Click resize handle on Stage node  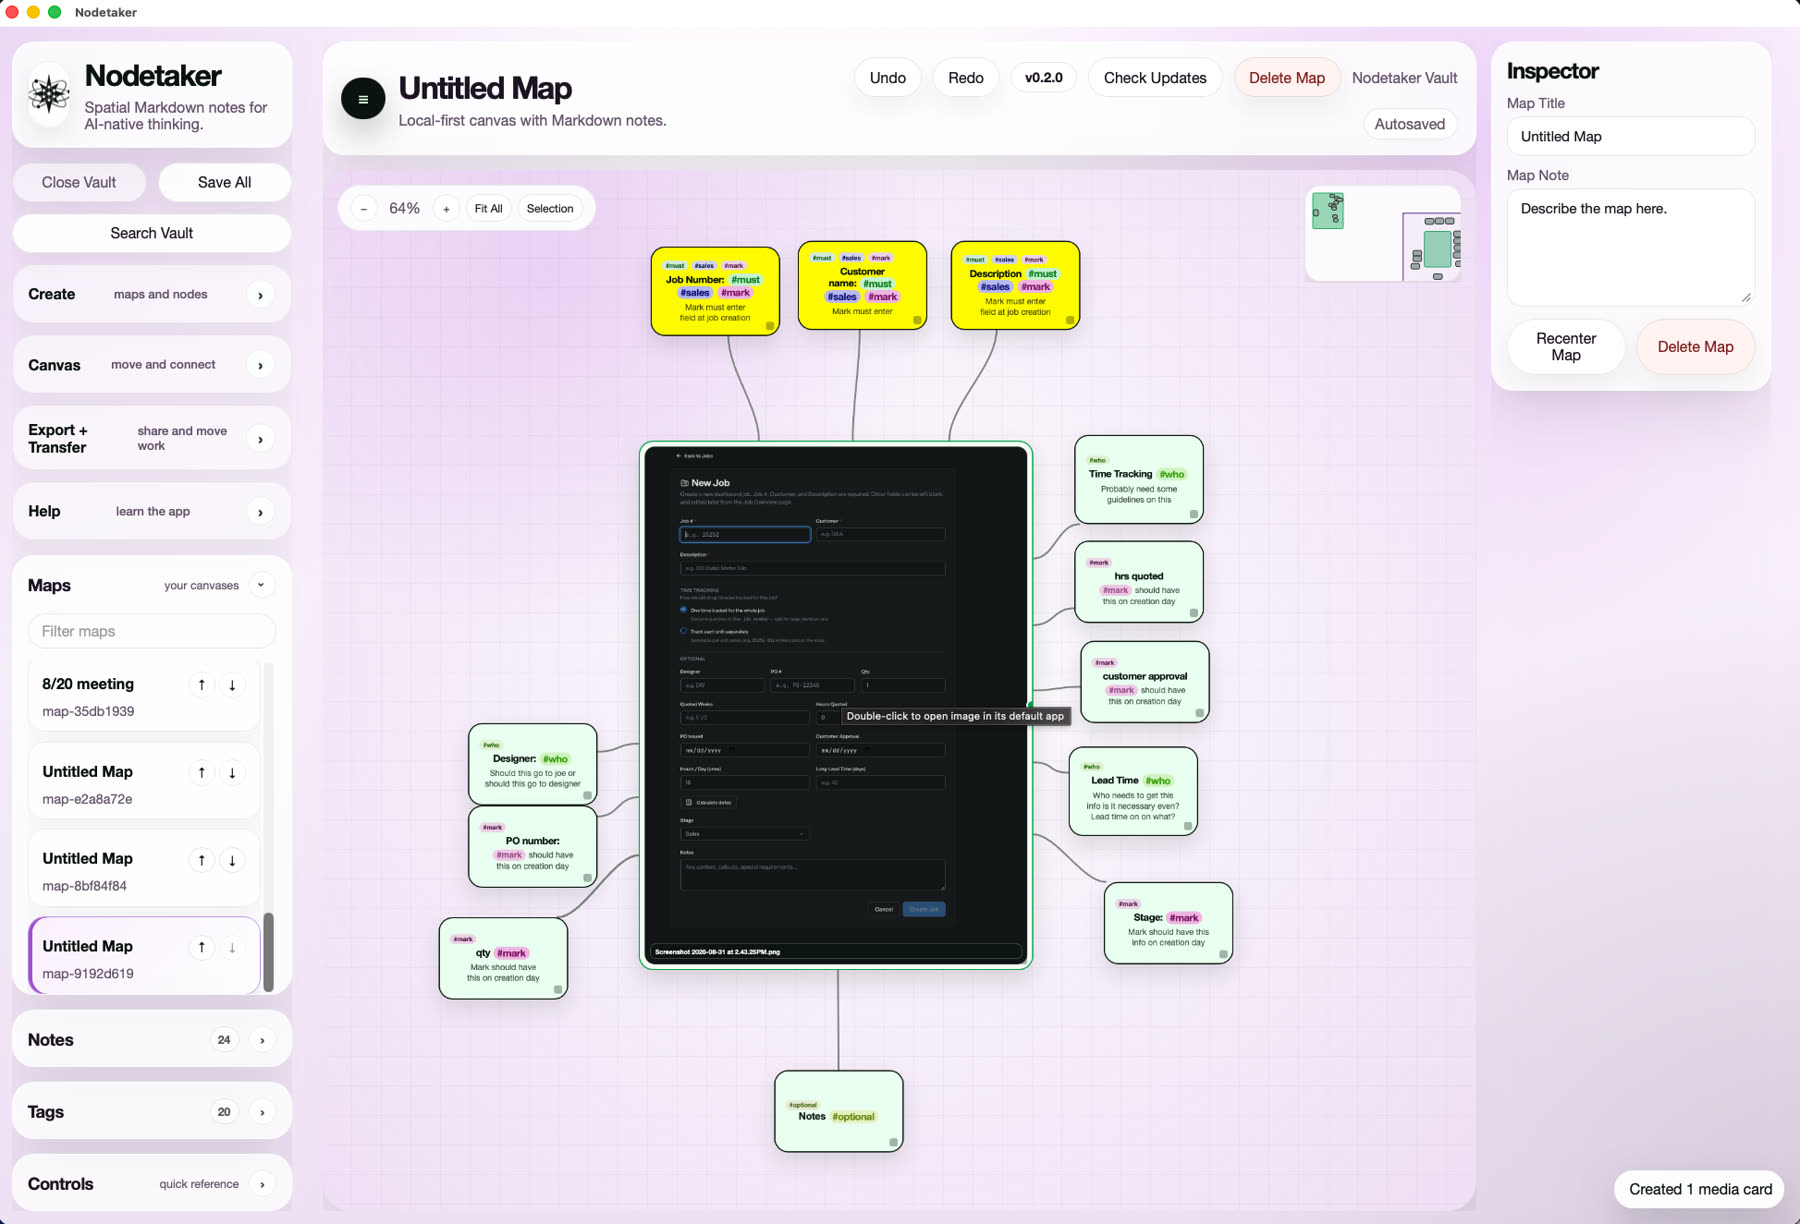tap(1223, 954)
